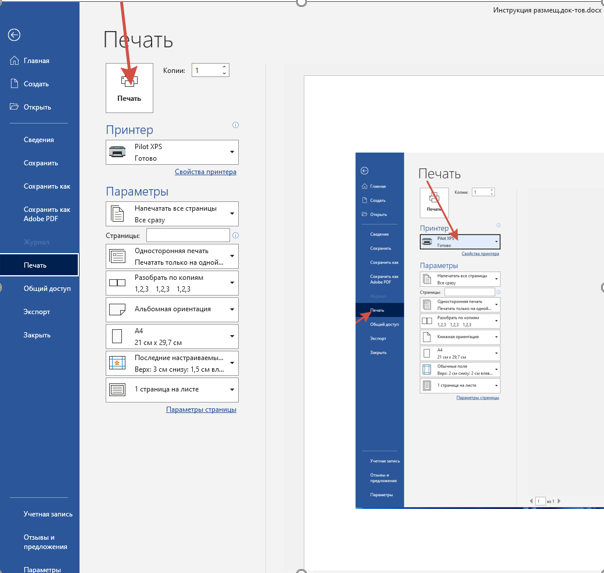Image resolution: width=604 pixels, height=573 pixels.
Task: Select Сохранить как Adobe PDF
Action: 47,214
